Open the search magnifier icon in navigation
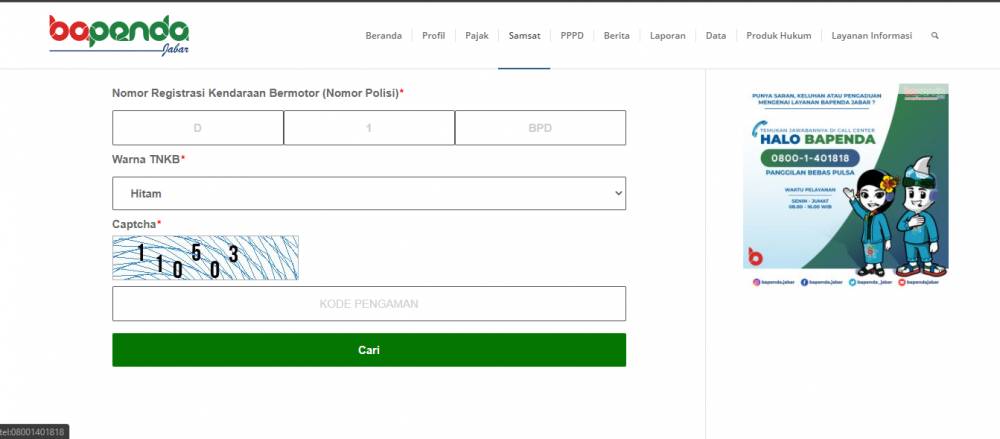This screenshot has height=439, width=1000. (x=934, y=36)
